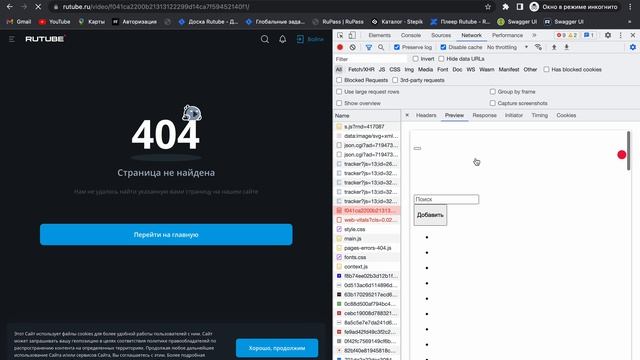Image resolution: width=640 pixels, height=360 pixels.
Task: Open Rutube hamburger menu
Action: 11,39
